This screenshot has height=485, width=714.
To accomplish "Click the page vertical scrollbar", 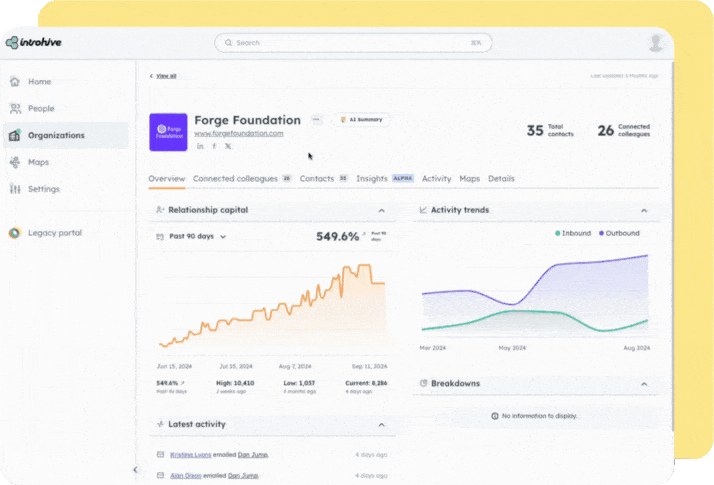I will coord(672,246).
